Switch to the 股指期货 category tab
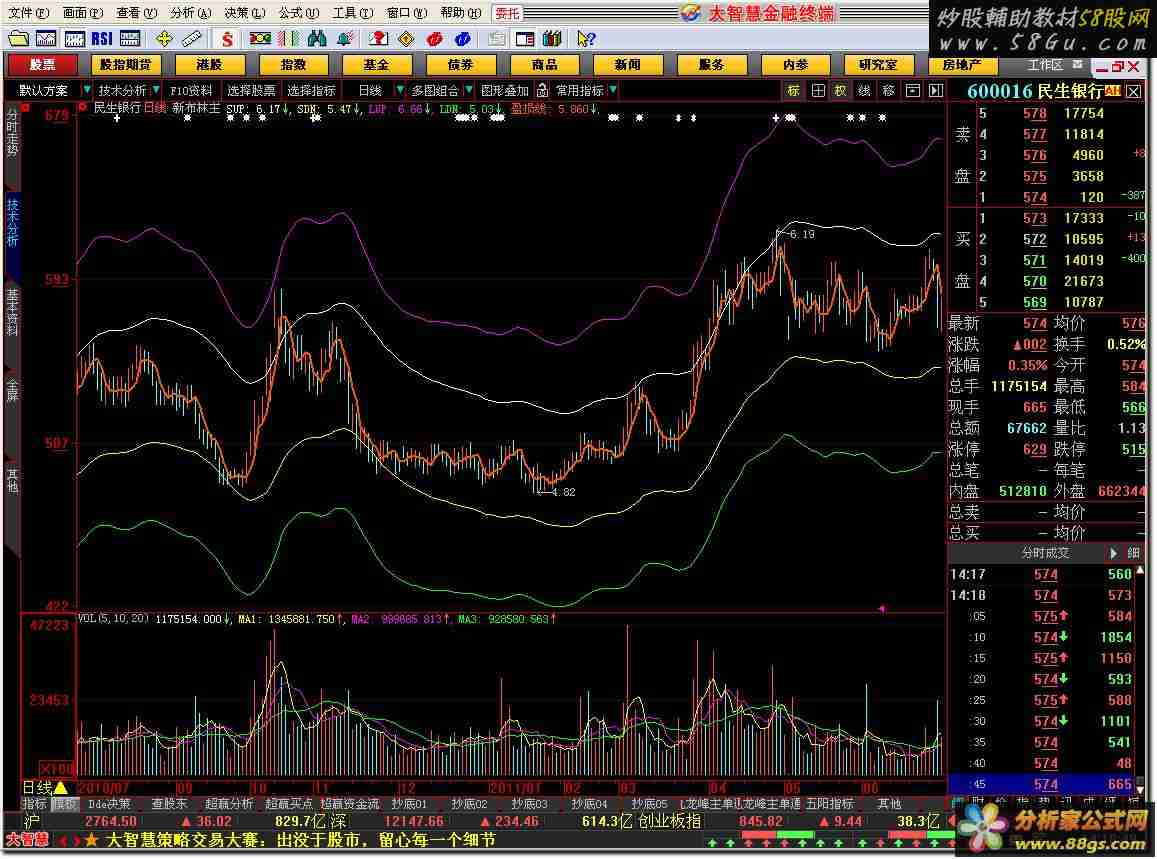Screen dimensions: 1157x859 pos(125,65)
